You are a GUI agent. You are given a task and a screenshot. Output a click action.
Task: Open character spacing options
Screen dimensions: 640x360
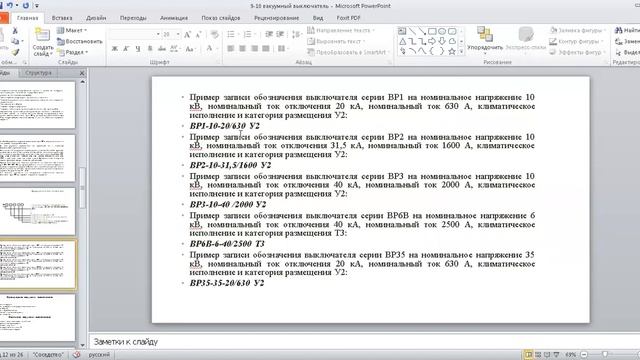pos(175,49)
